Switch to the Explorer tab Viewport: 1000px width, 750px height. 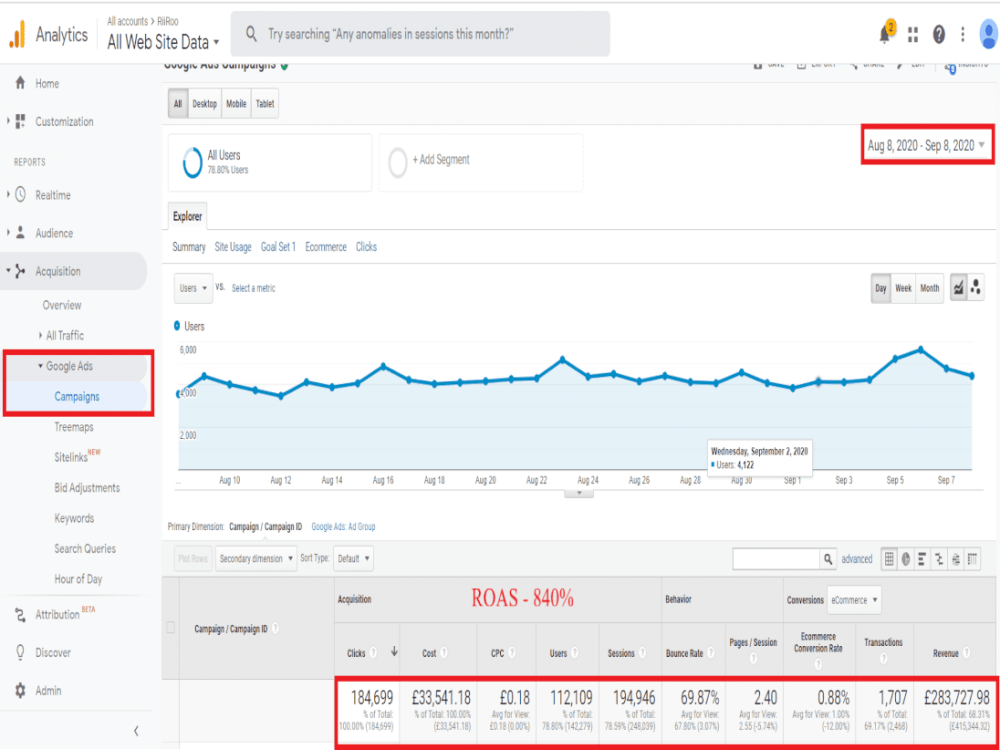(x=188, y=217)
